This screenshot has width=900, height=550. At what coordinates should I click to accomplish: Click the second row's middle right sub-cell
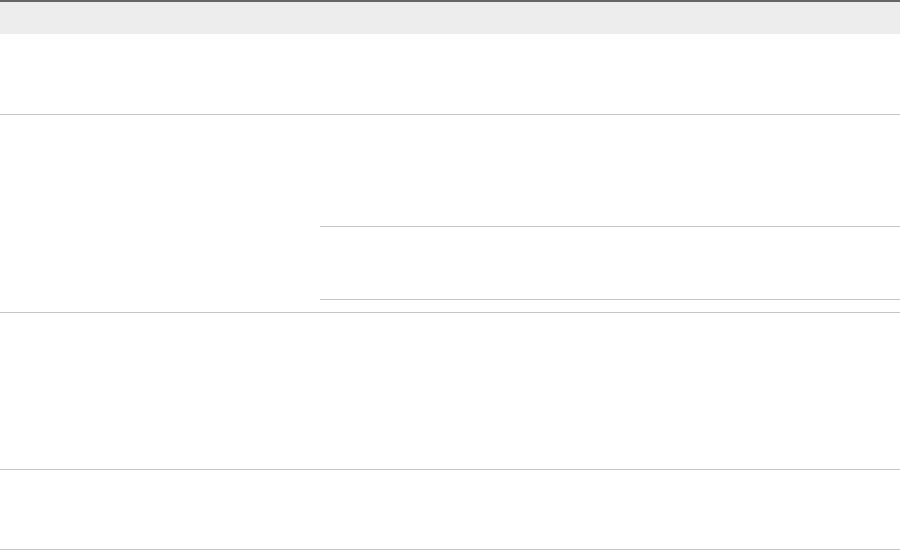(608, 263)
